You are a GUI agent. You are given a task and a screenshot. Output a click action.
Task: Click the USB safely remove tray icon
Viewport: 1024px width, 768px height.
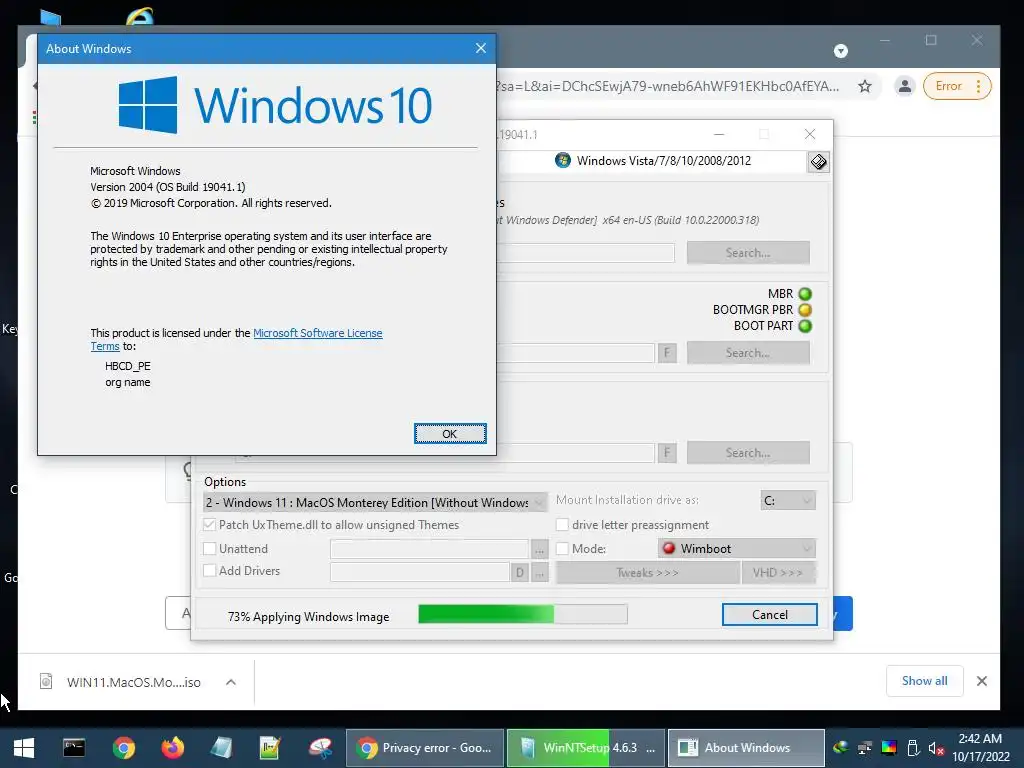[913, 748]
